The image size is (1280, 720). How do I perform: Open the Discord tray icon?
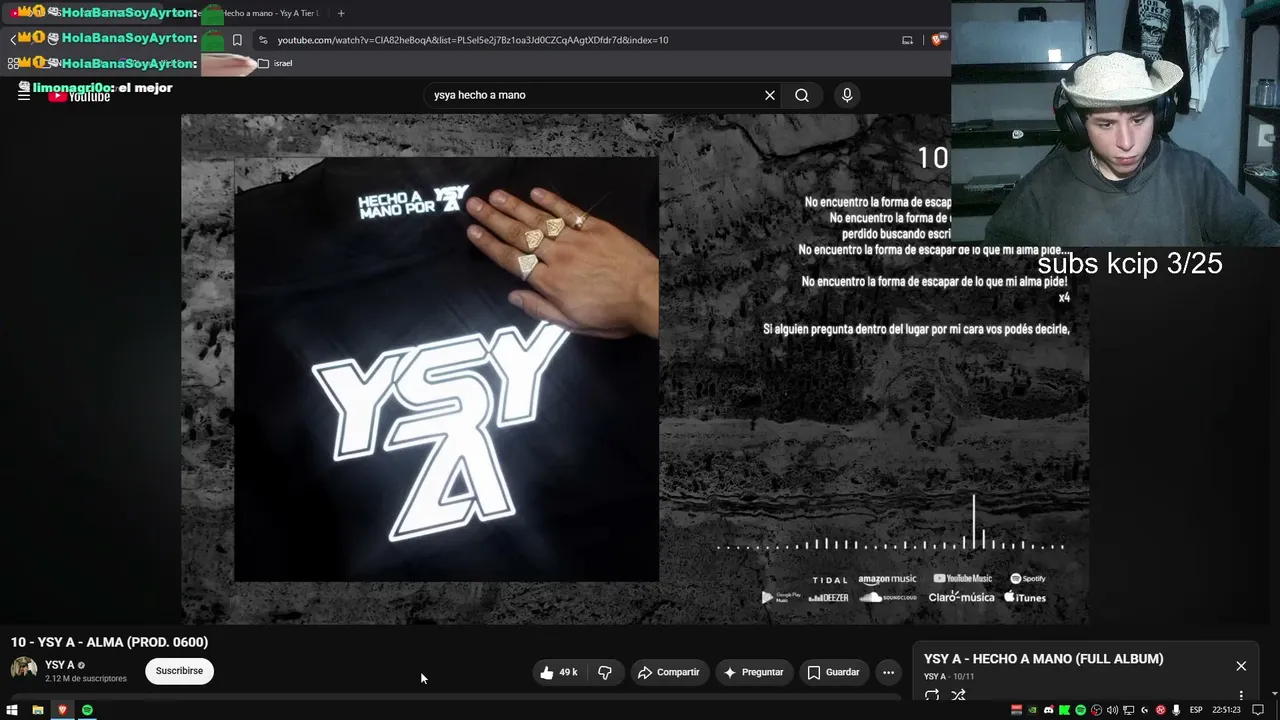[1049, 710]
